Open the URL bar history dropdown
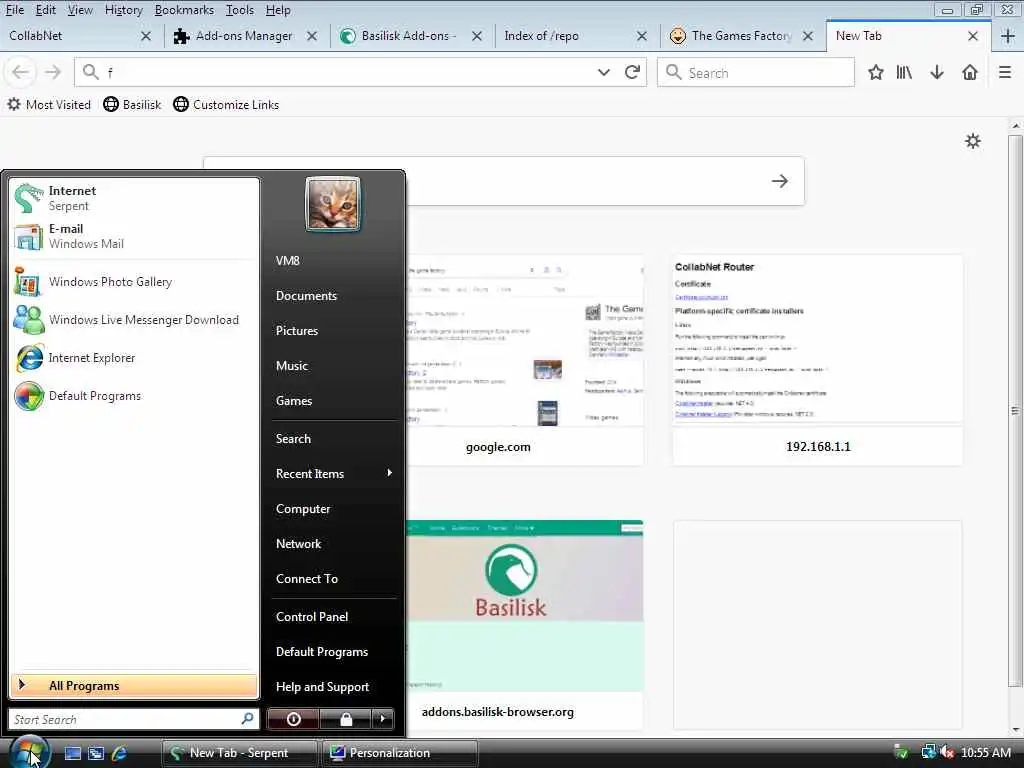1024x768 pixels. pyautogui.click(x=603, y=72)
